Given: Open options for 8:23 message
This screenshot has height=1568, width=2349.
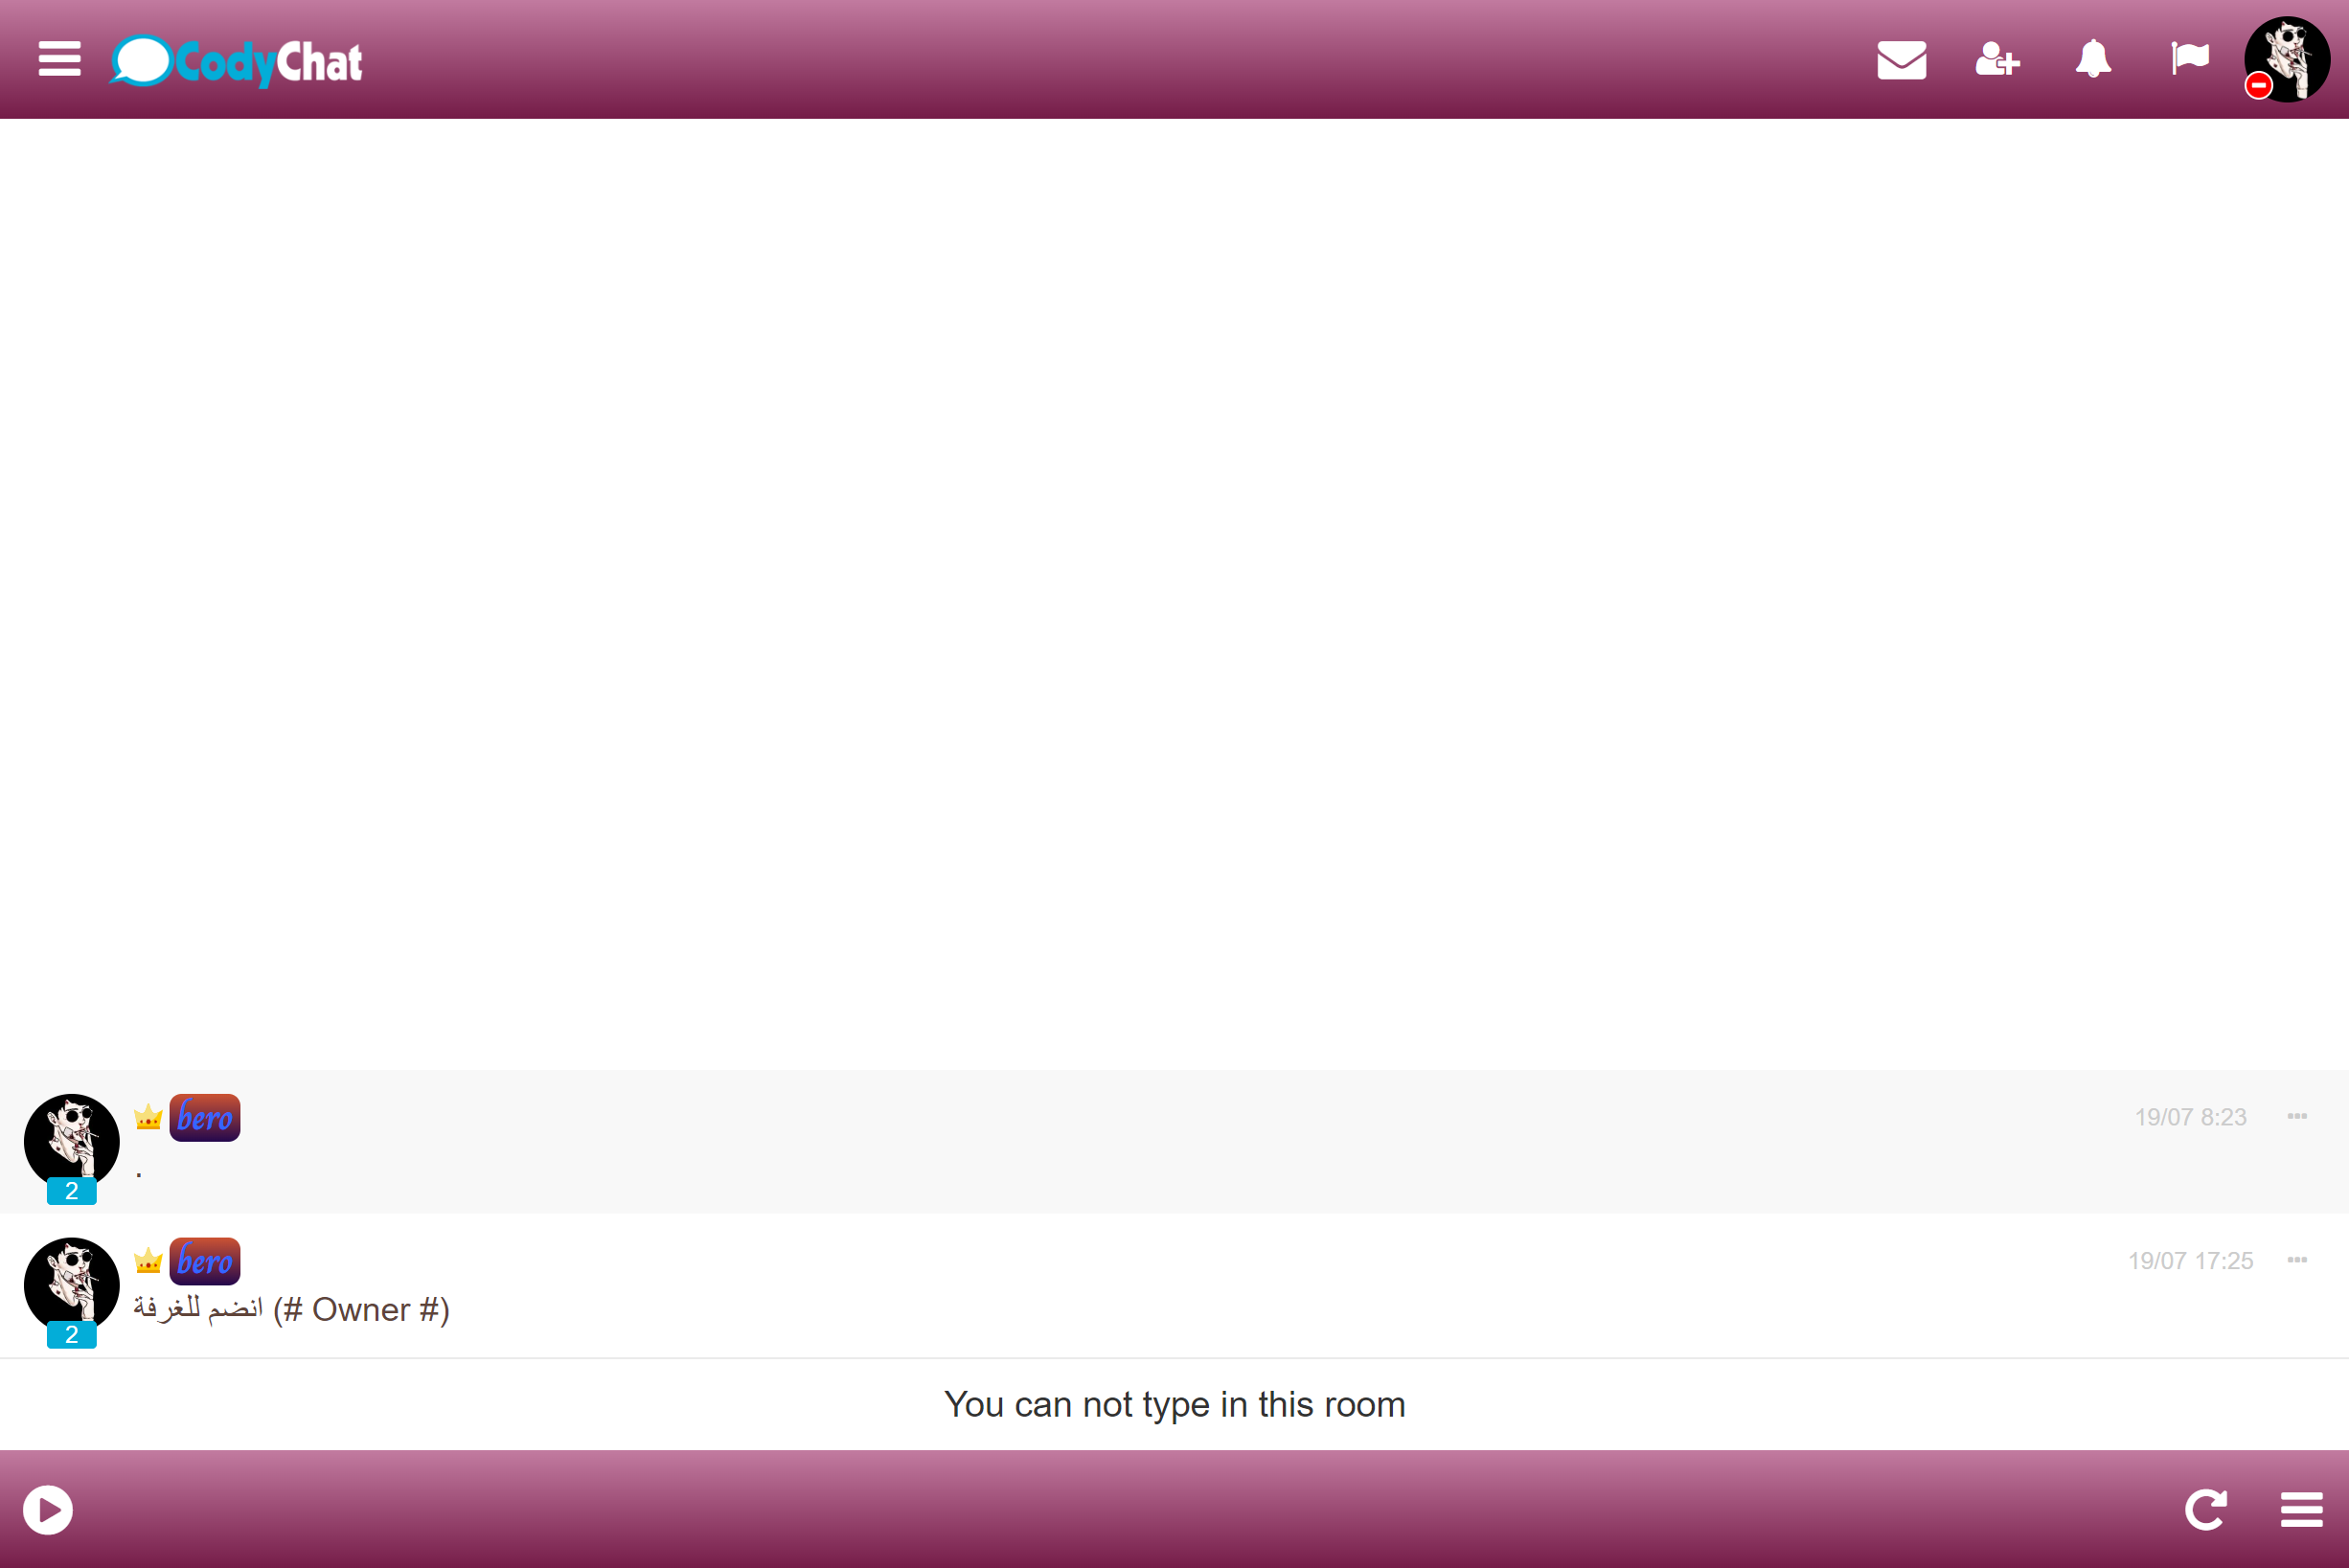Looking at the screenshot, I should (2297, 1116).
